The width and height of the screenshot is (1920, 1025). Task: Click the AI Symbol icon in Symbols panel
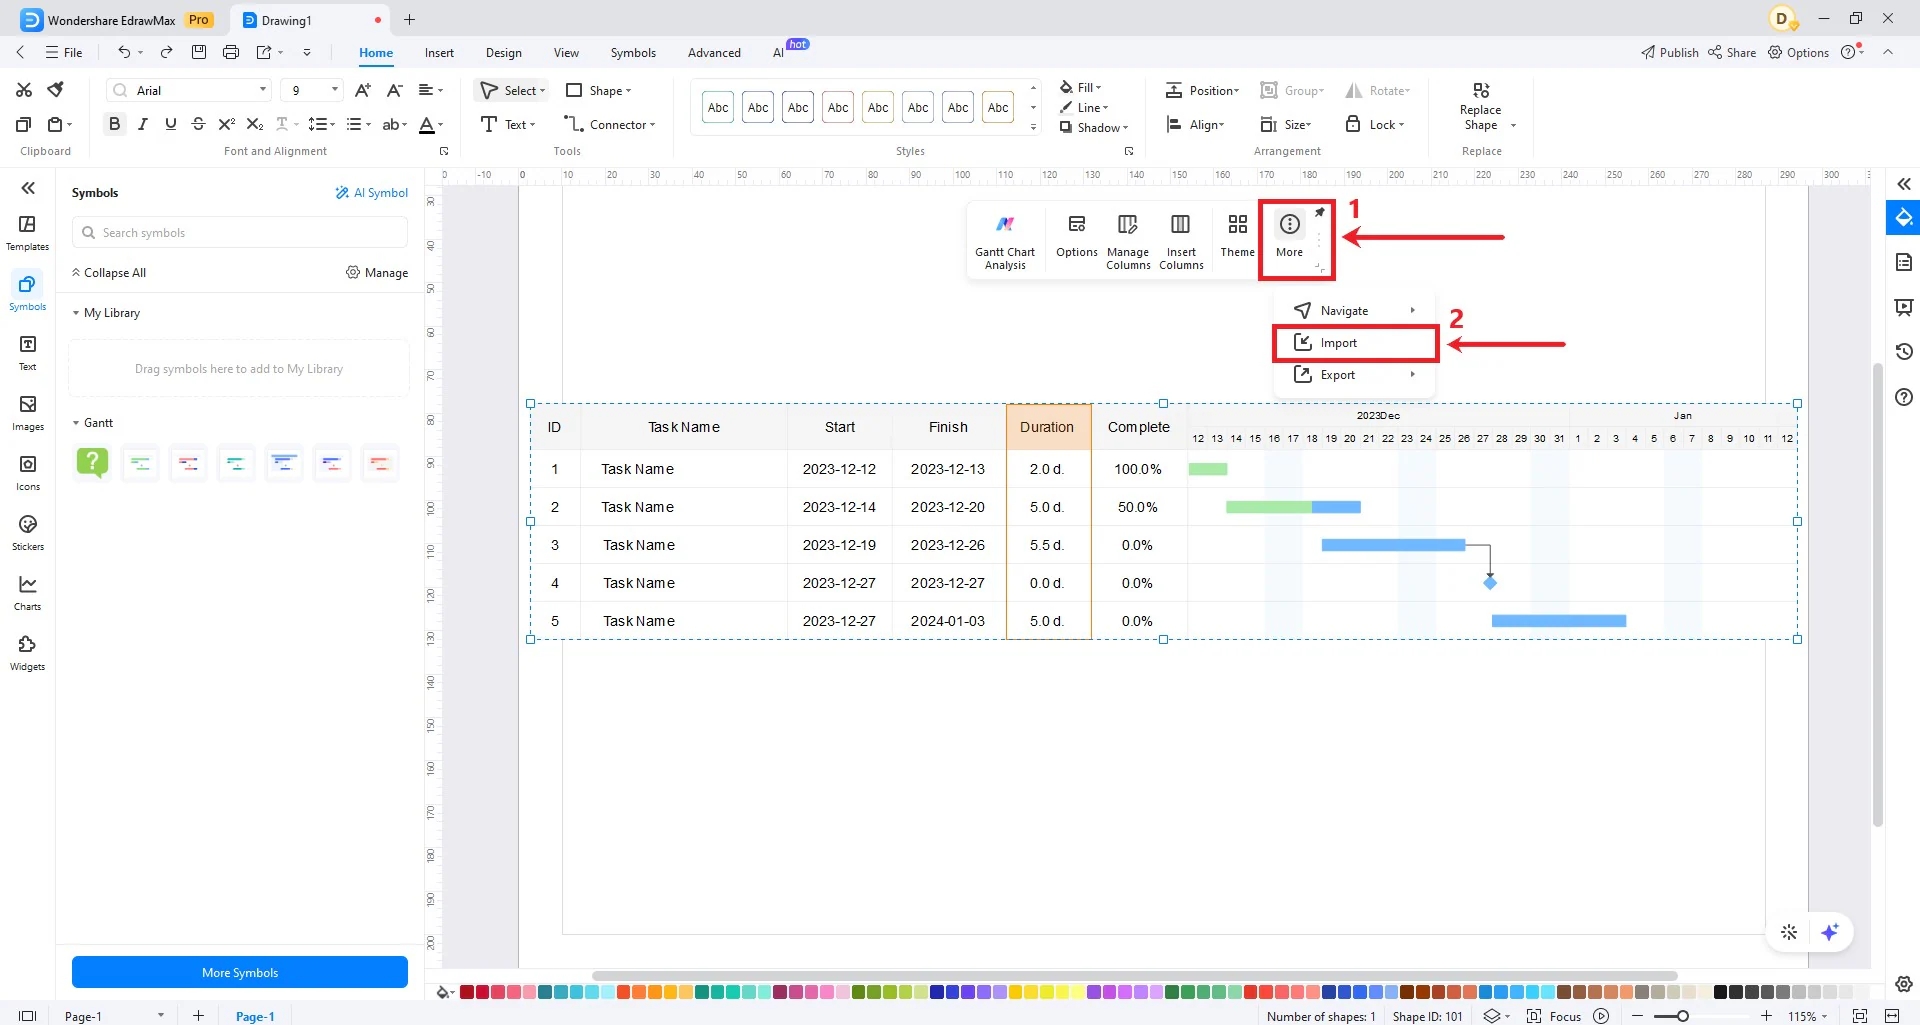click(371, 192)
